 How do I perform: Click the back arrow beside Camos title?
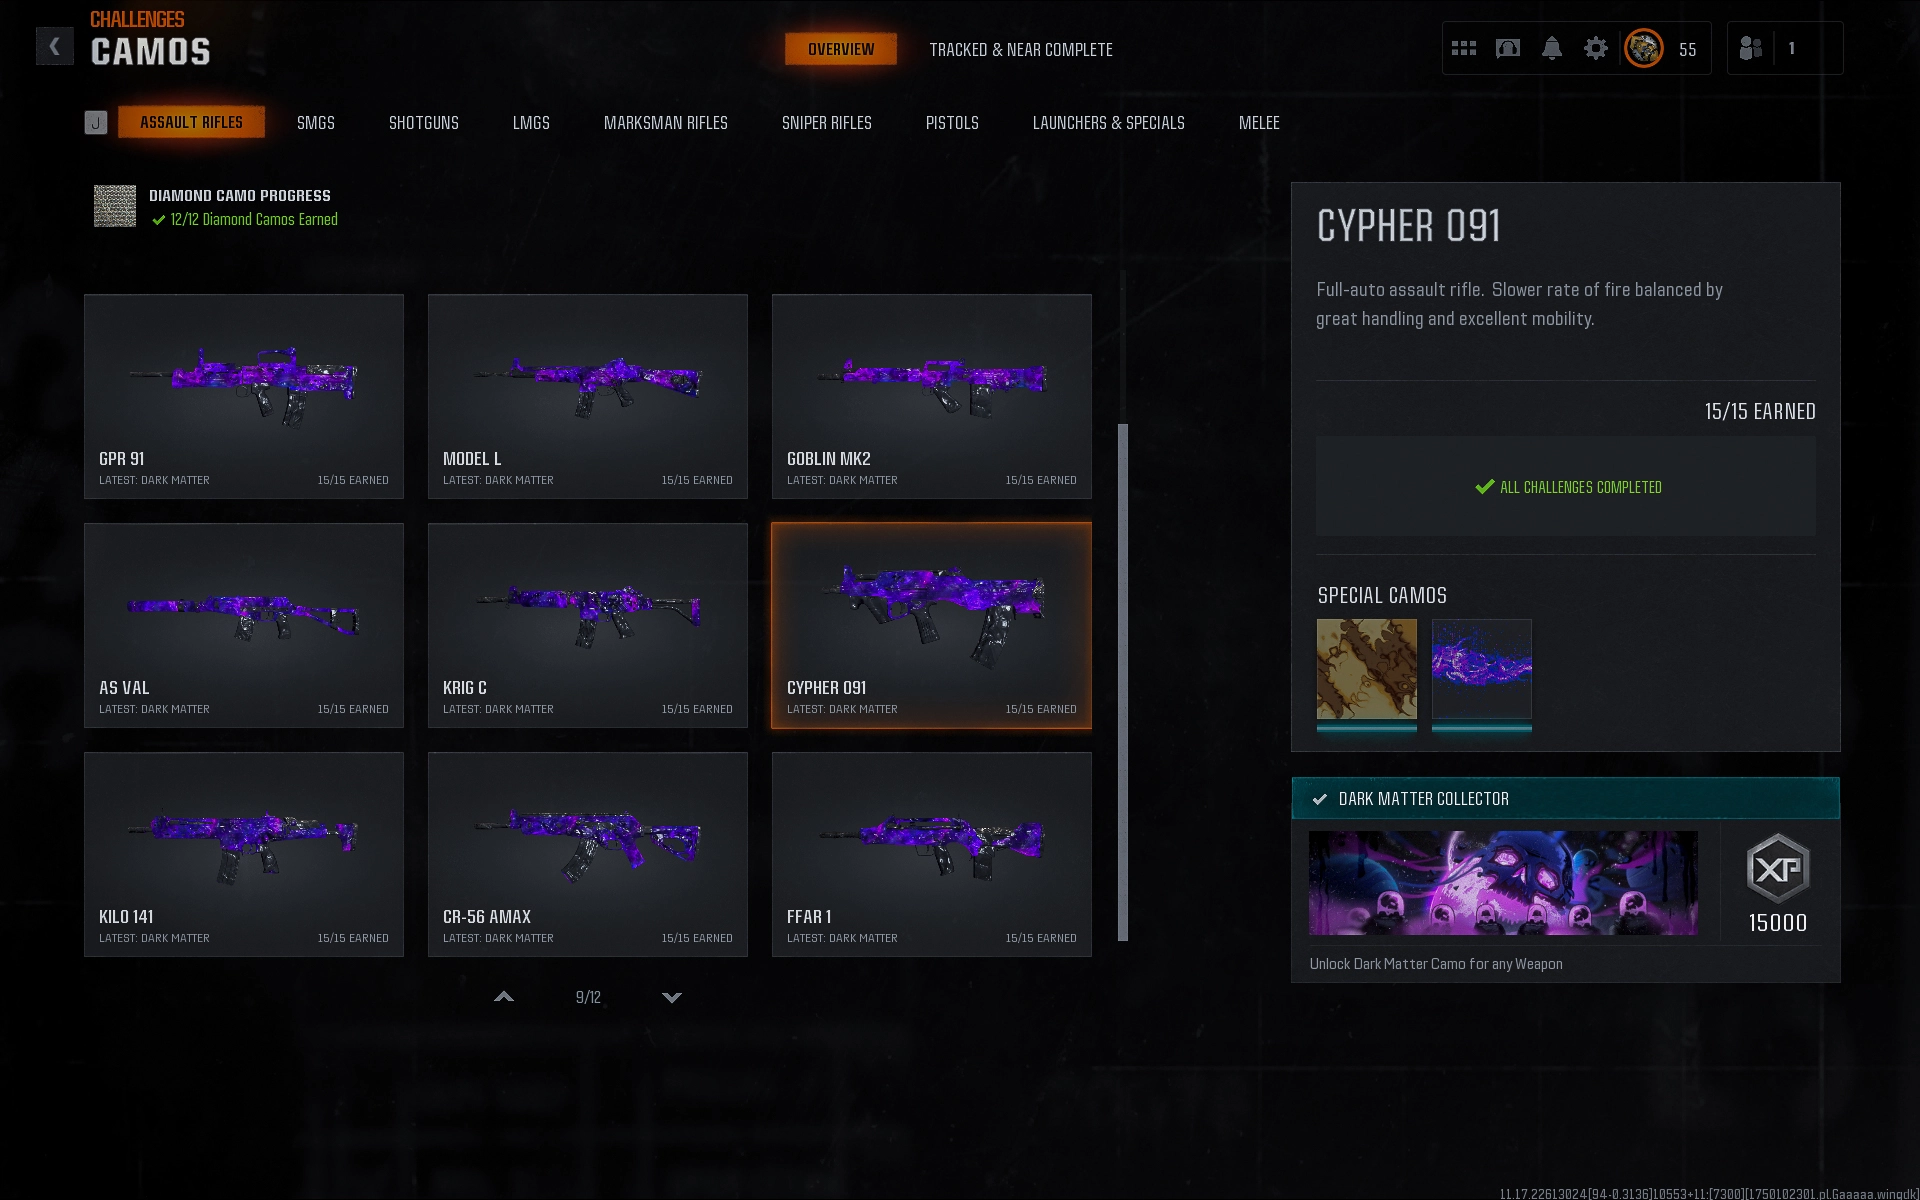pyautogui.click(x=55, y=46)
